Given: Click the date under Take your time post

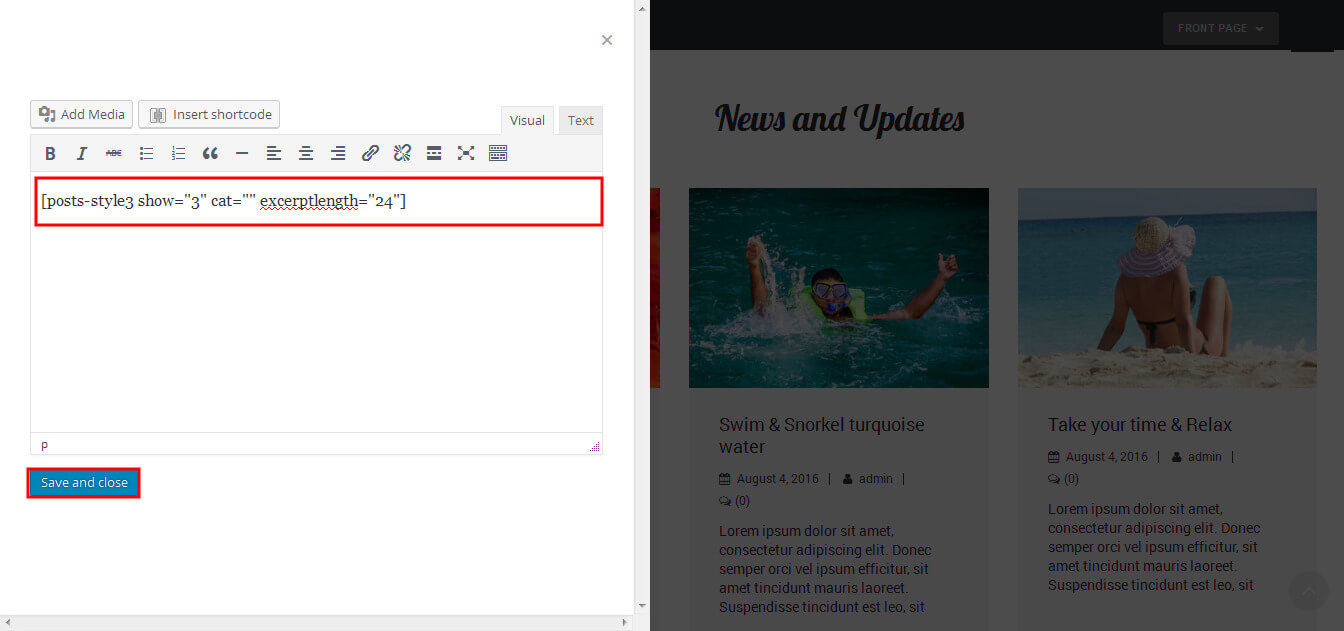Looking at the screenshot, I should tap(1106, 457).
